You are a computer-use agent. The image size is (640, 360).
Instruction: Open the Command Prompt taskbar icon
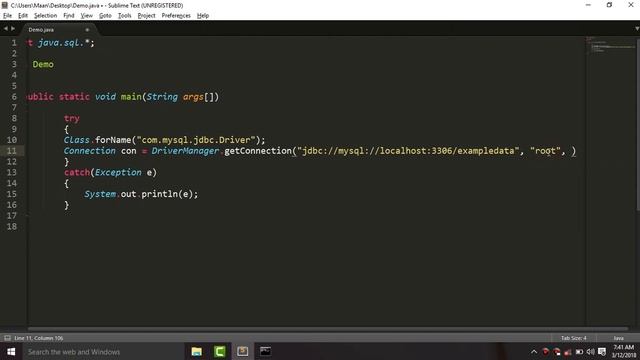click(x=265, y=351)
